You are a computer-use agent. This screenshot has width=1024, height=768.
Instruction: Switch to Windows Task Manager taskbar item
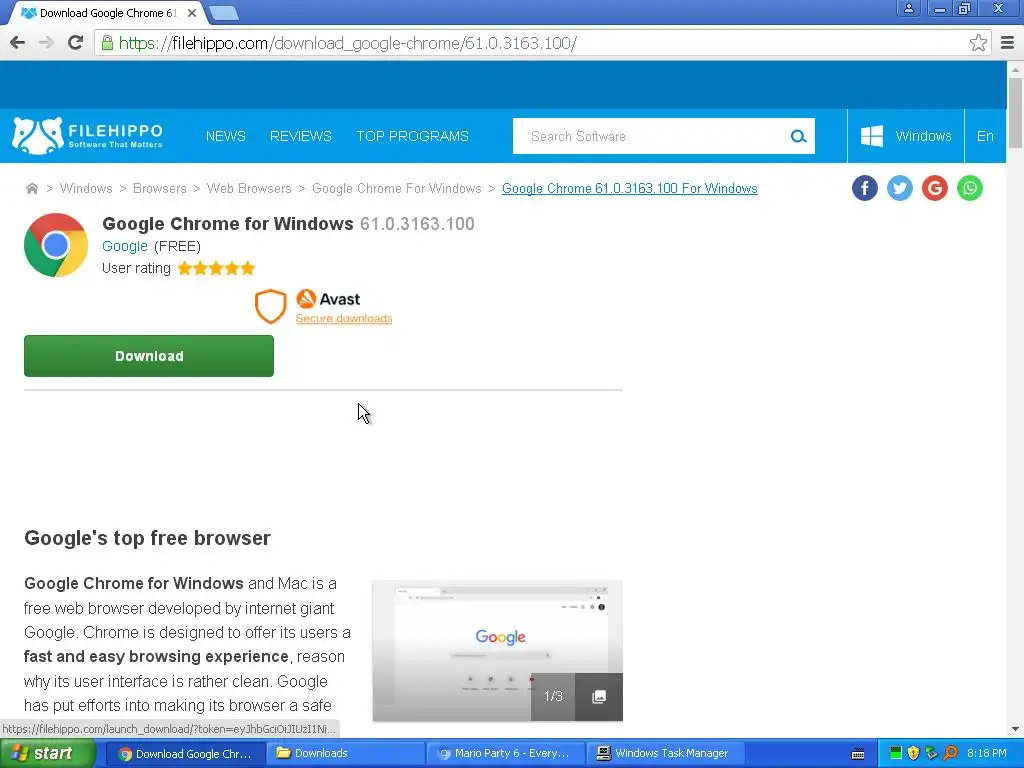click(x=665, y=754)
